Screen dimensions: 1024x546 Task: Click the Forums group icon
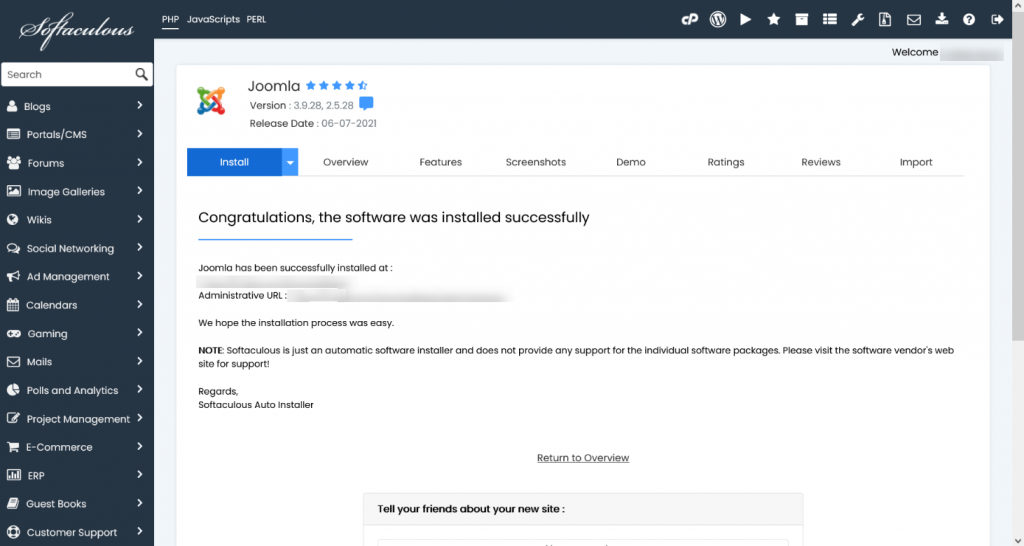13,163
